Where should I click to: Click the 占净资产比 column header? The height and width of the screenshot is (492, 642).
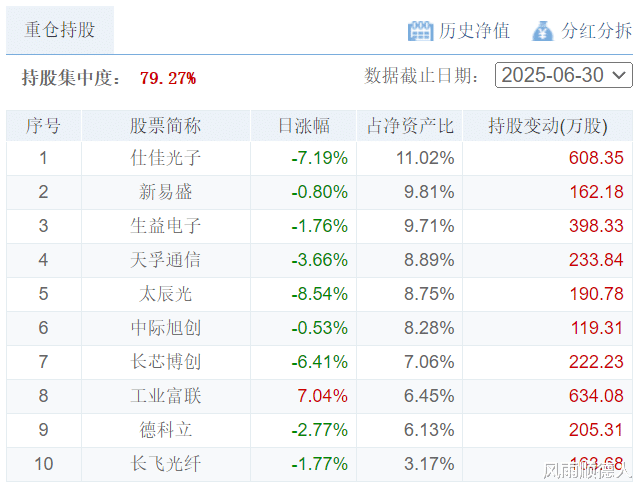[x=410, y=126]
